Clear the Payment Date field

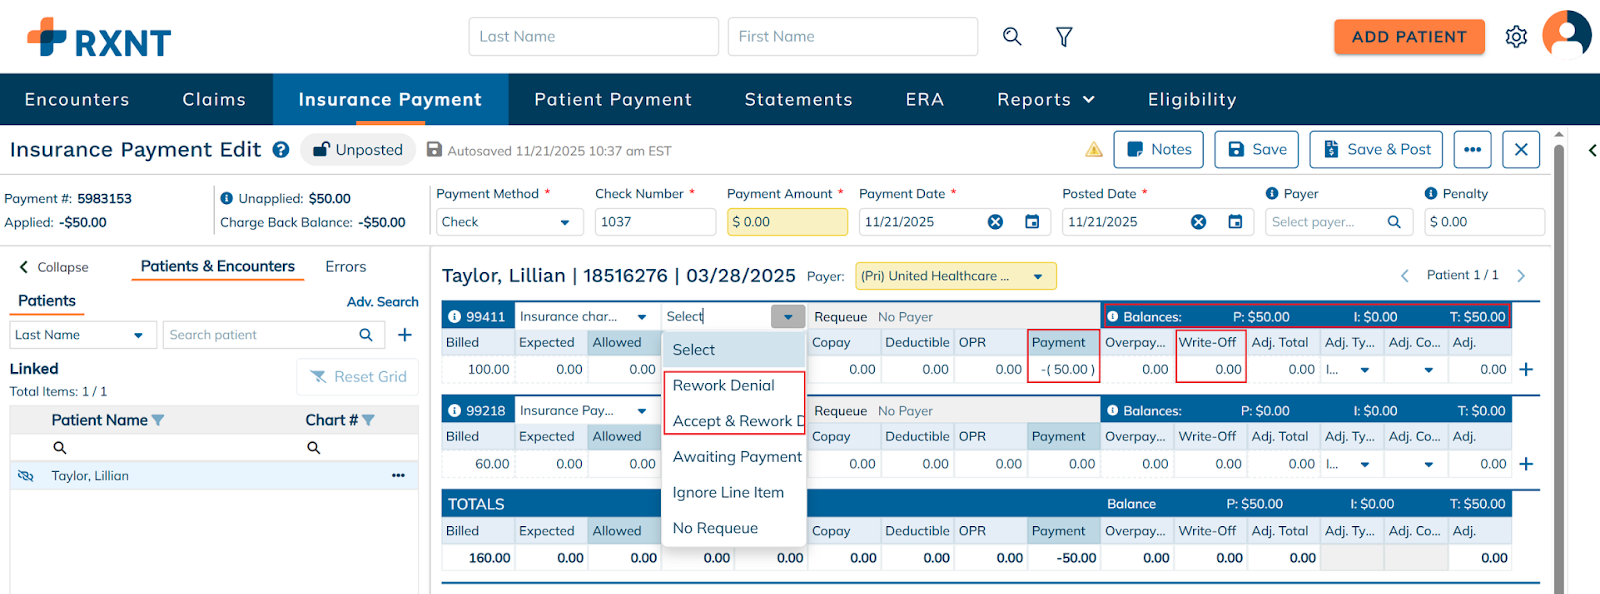(995, 222)
